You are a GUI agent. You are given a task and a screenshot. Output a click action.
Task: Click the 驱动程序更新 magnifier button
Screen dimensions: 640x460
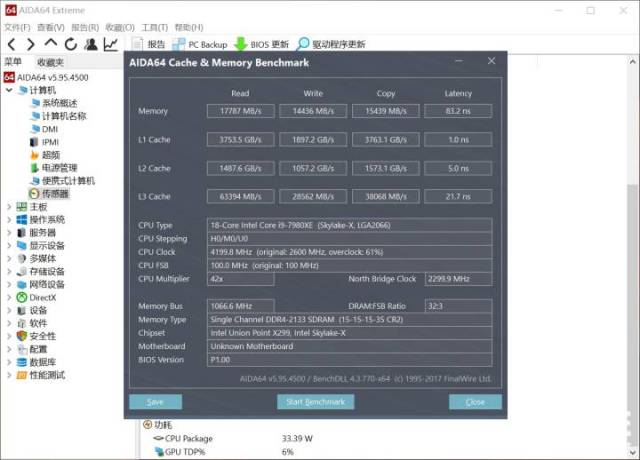[x=331, y=44]
